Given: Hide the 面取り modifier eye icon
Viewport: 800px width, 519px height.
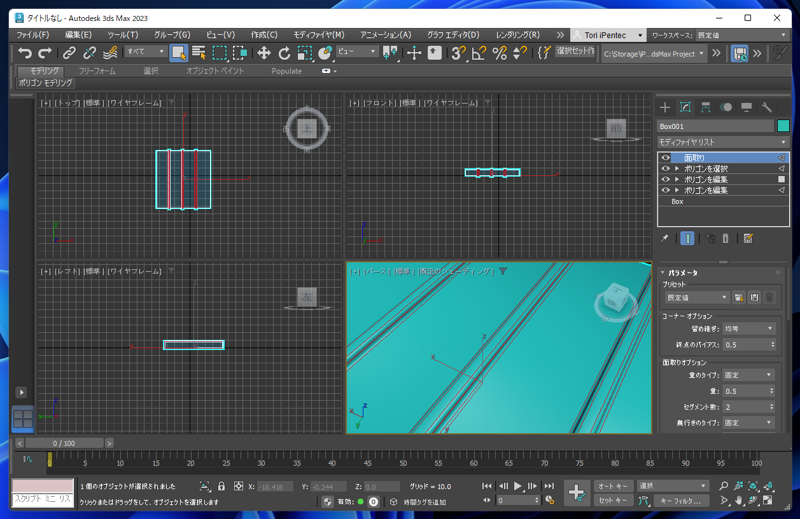Looking at the screenshot, I should (x=665, y=158).
